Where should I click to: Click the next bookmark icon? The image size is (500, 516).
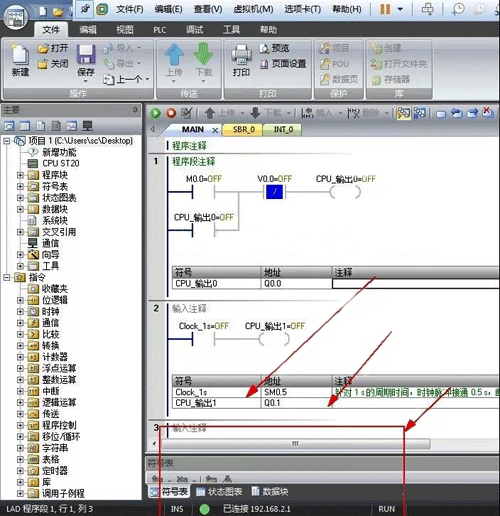(472, 113)
